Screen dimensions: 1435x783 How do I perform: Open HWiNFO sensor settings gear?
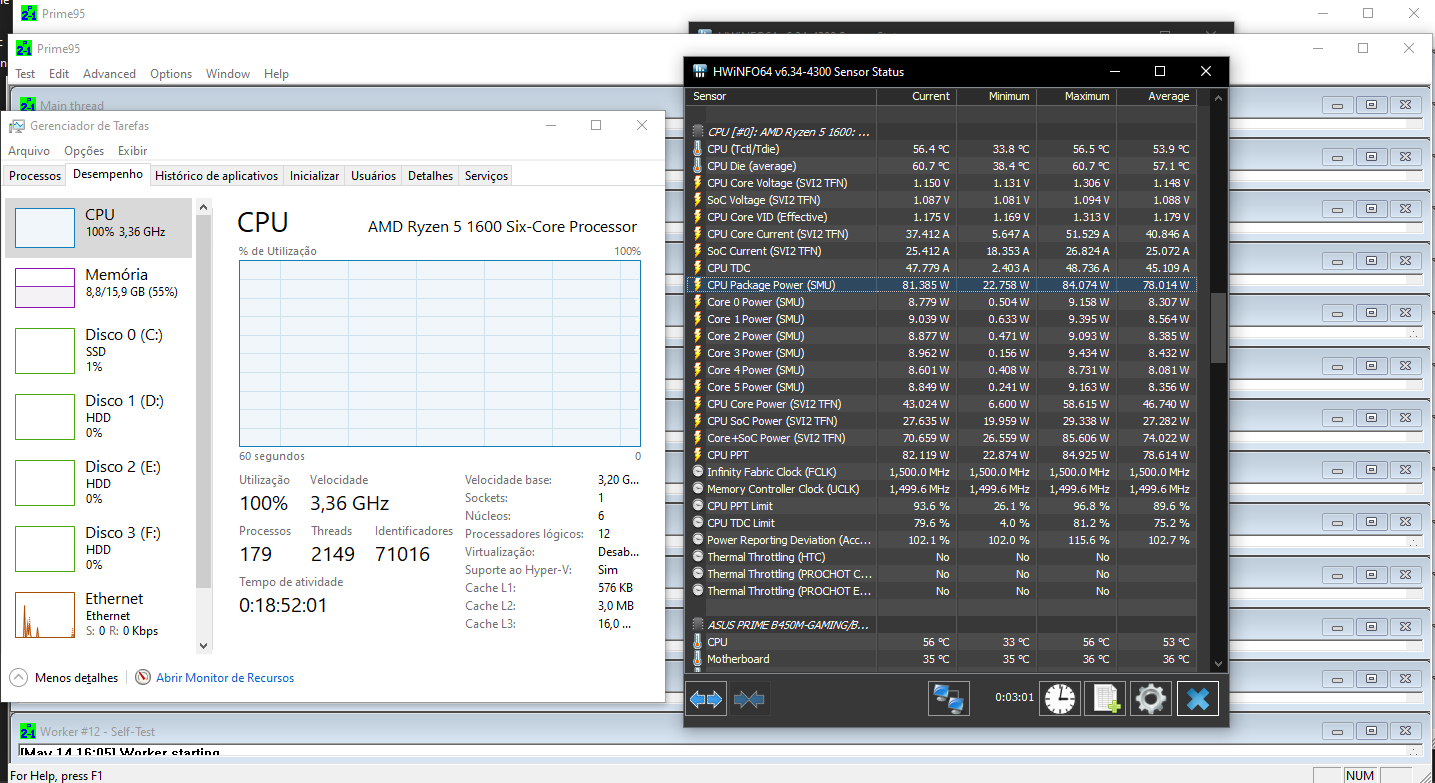1151,699
